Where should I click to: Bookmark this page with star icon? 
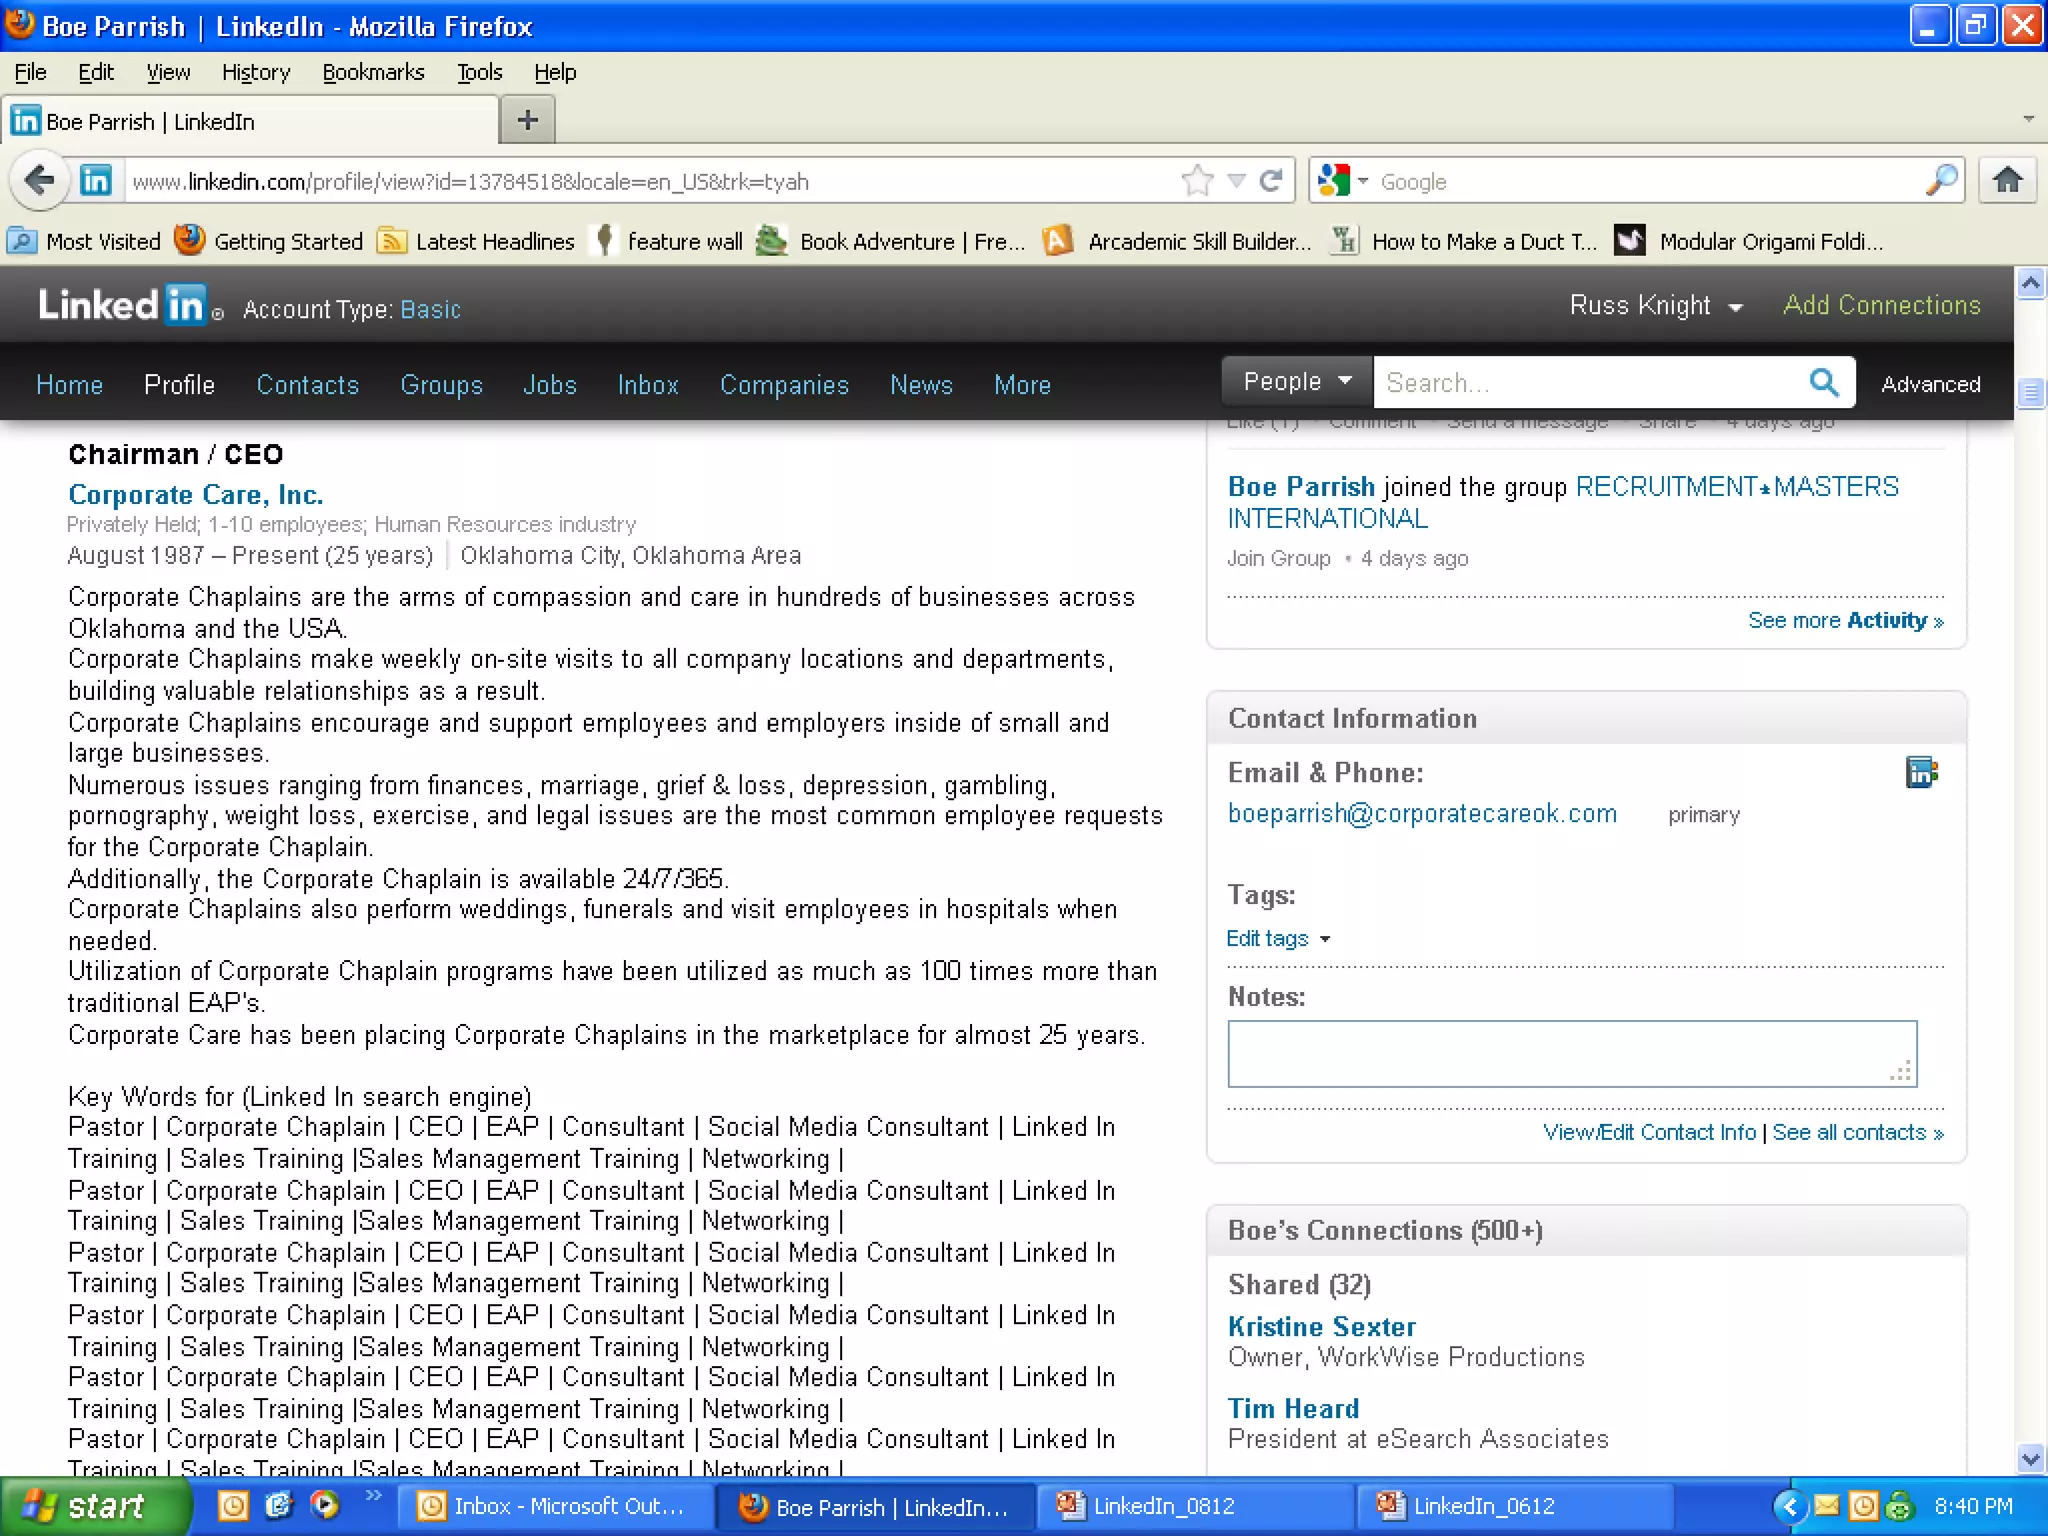(1197, 181)
